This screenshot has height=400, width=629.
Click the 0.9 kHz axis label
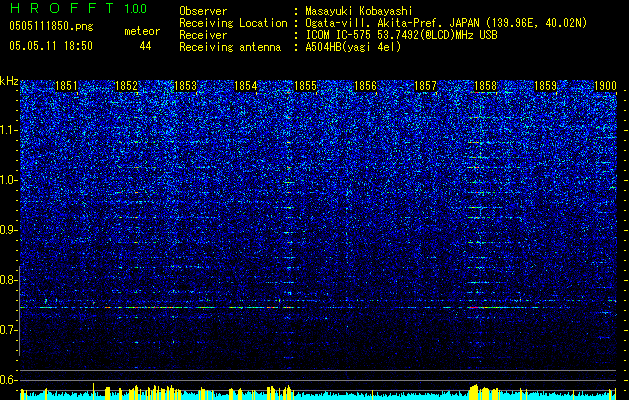pyautogui.click(x=9, y=230)
